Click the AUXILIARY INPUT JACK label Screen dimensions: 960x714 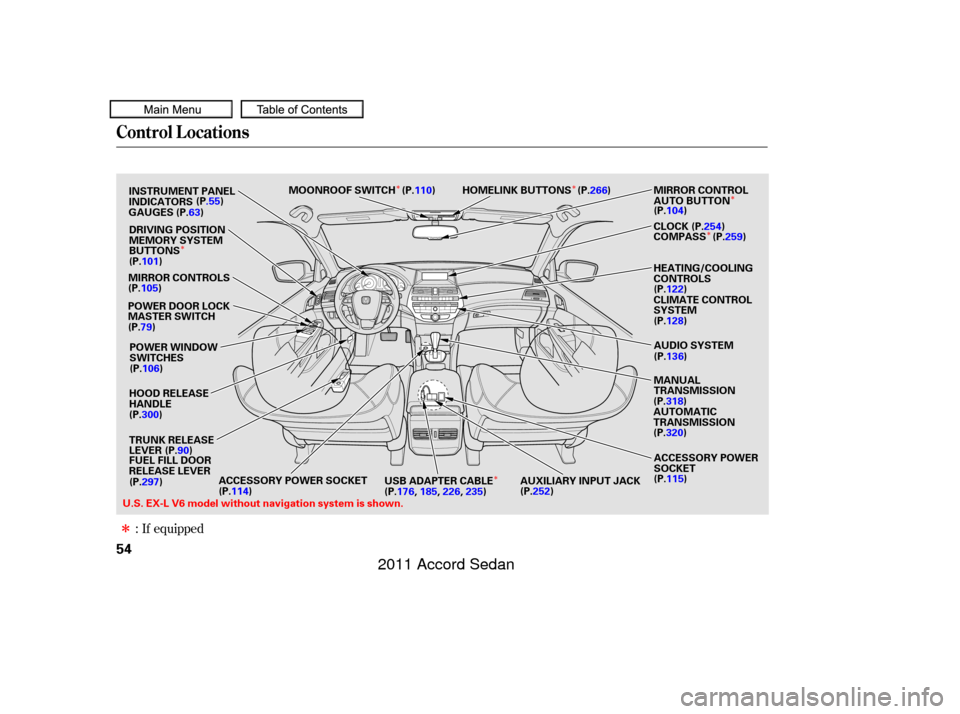[x=580, y=481]
